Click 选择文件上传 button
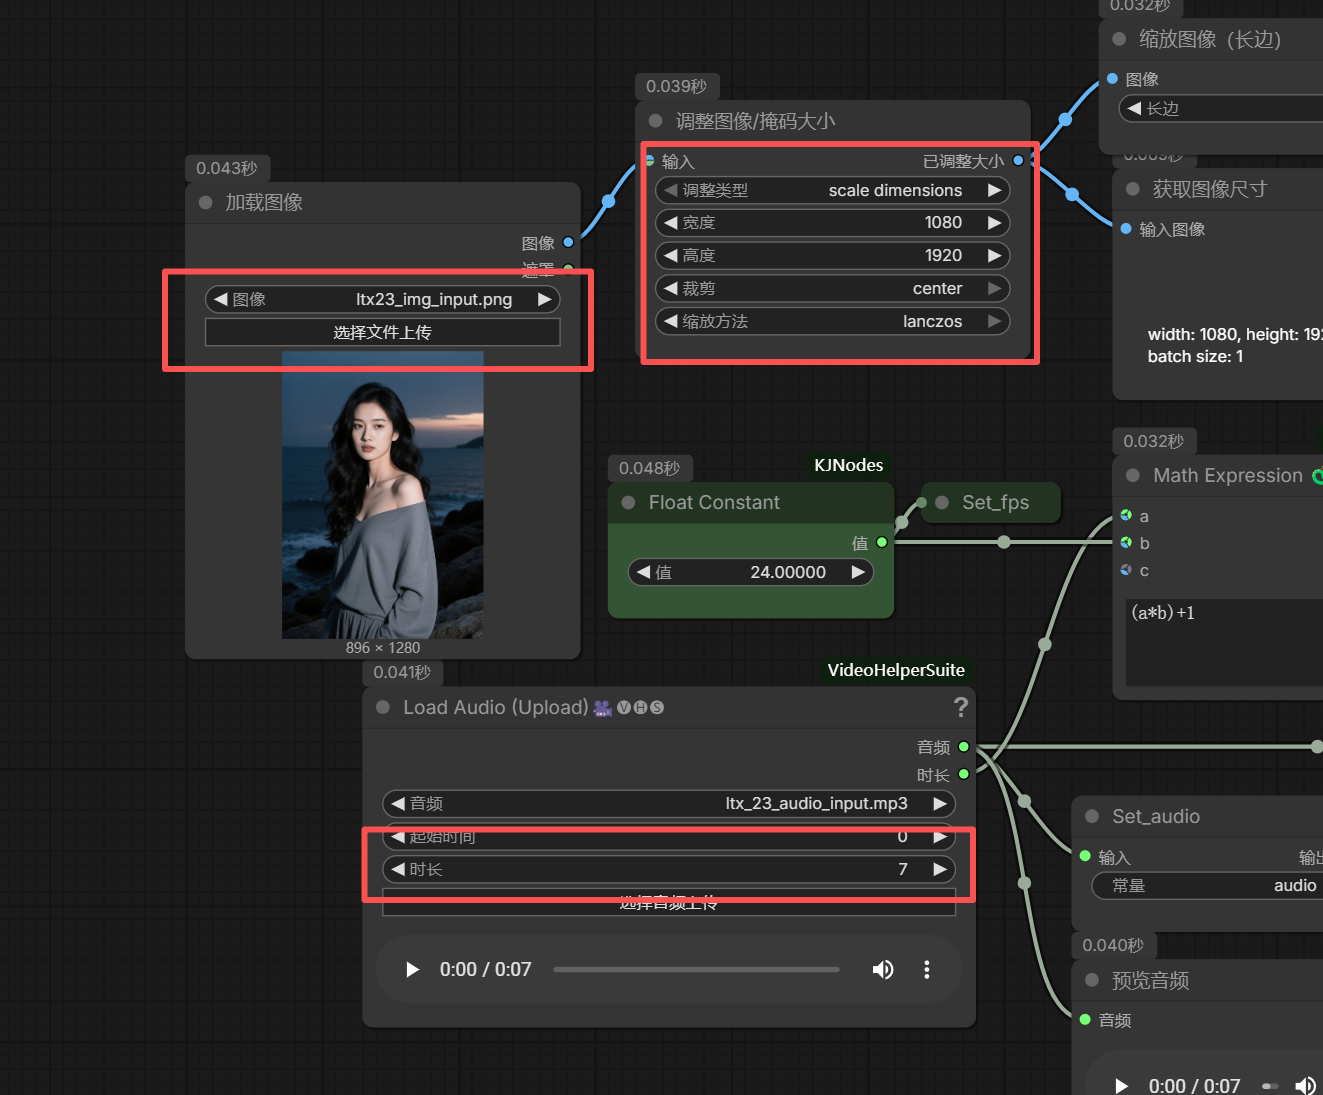This screenshot has height=1095, width=1323. point(382,332)
